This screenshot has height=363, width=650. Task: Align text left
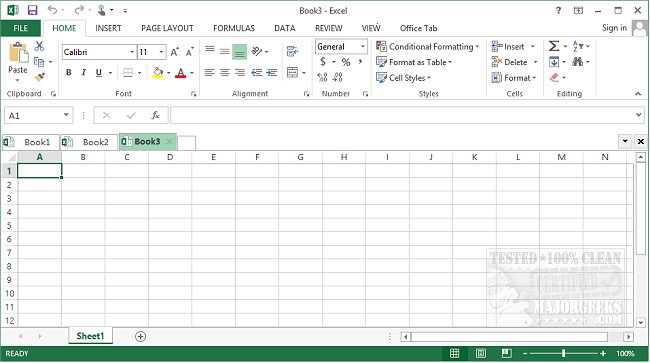[210, 73]
